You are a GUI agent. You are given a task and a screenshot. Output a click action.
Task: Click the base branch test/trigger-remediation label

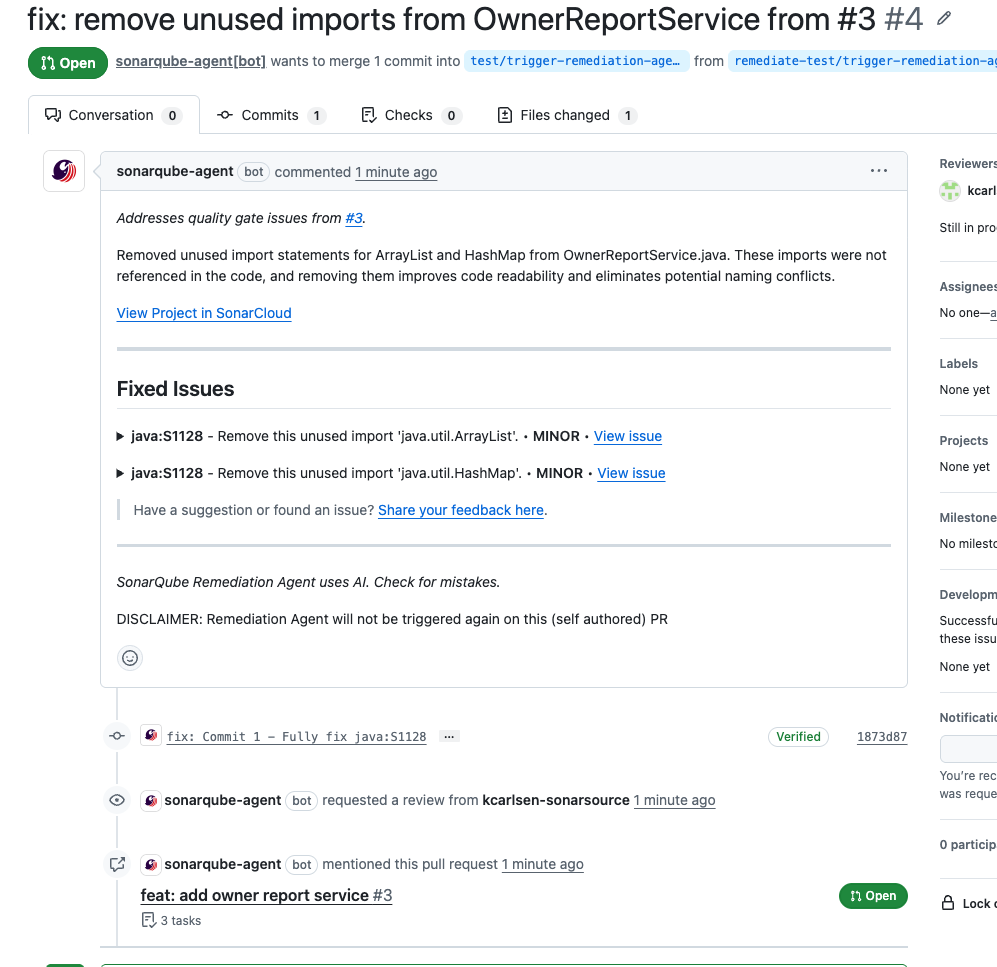coord(577,61)
